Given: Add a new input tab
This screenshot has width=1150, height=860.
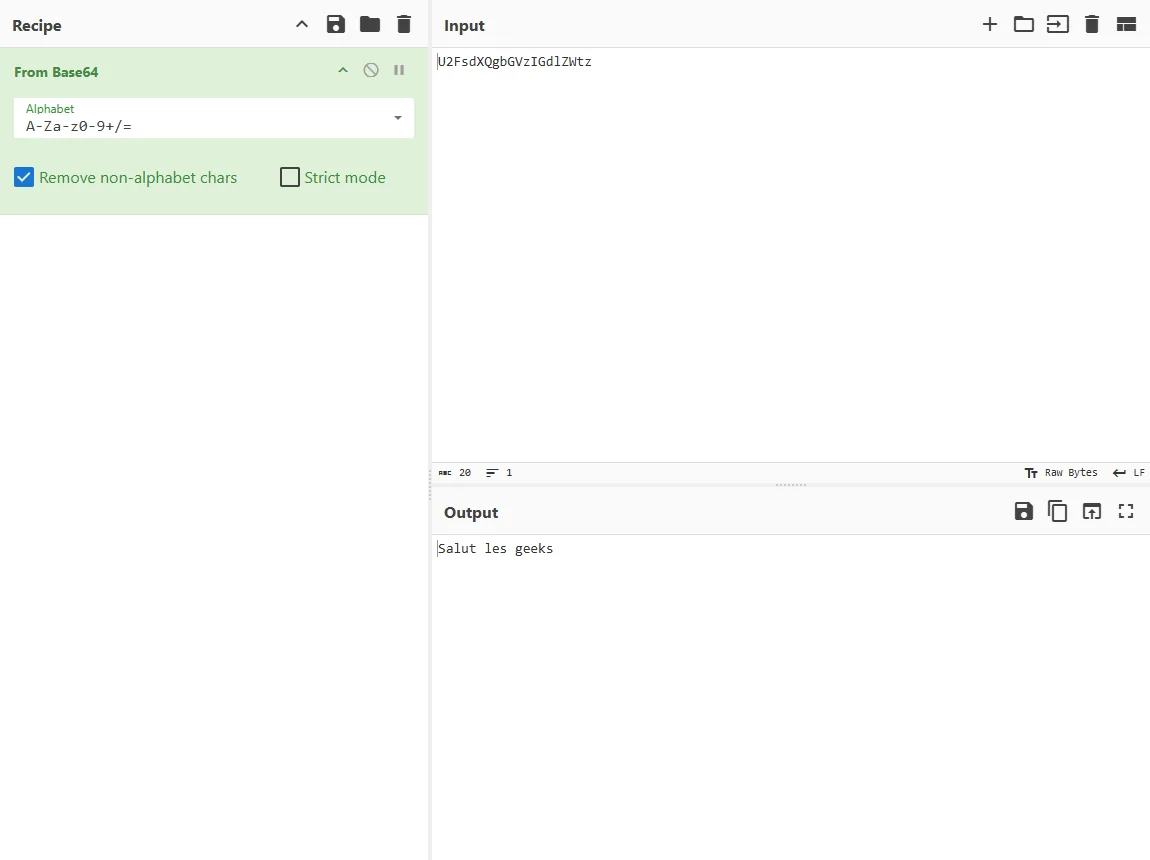Looking at the screenshot, I should pos(989,24).
